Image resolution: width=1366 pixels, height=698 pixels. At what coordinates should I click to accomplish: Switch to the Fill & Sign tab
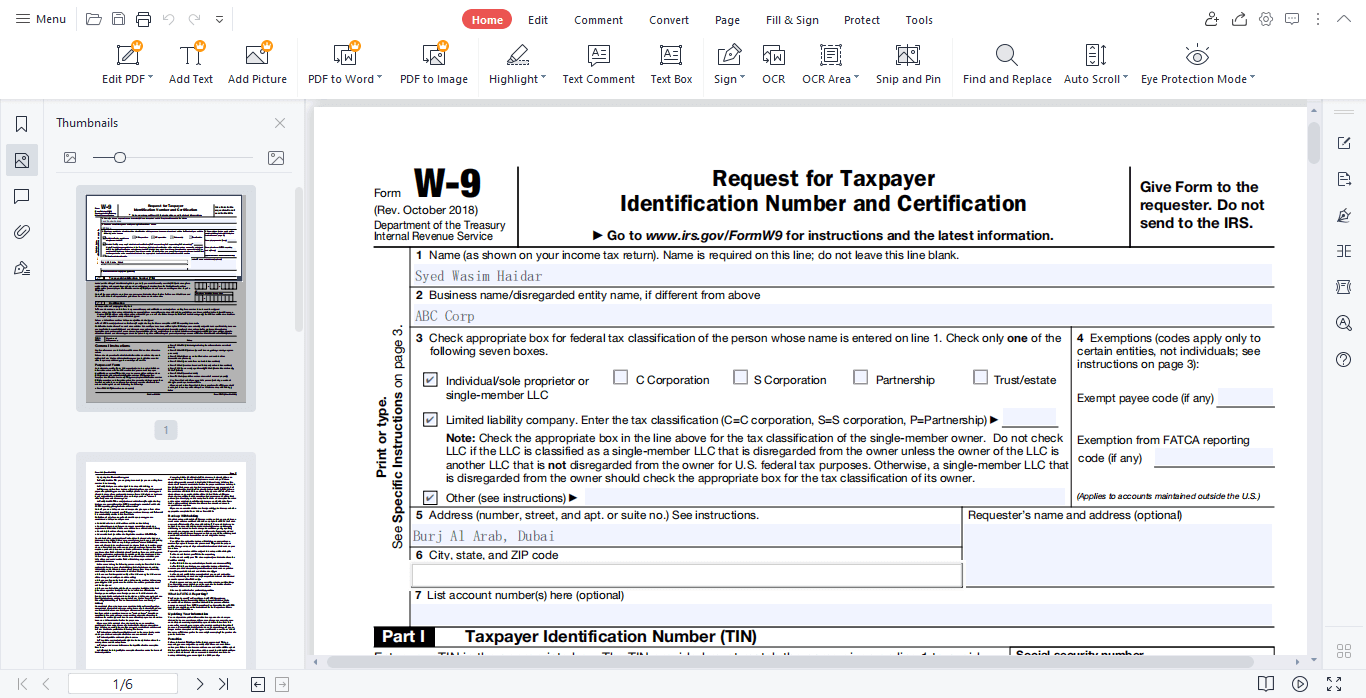(791, 20)
